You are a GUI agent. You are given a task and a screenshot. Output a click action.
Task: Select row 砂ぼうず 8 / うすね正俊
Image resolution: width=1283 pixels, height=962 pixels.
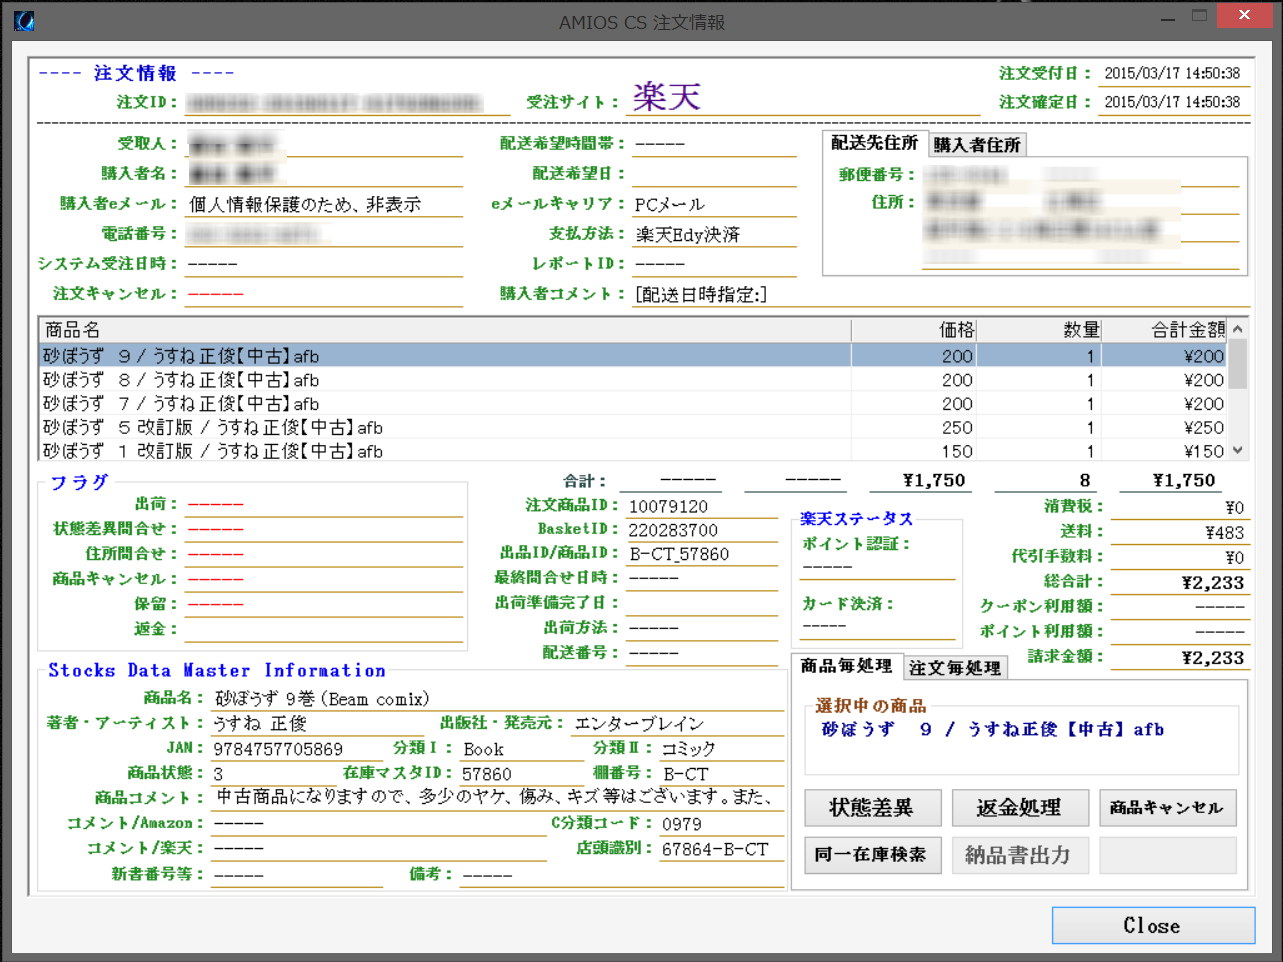click(x=633, y=380)
